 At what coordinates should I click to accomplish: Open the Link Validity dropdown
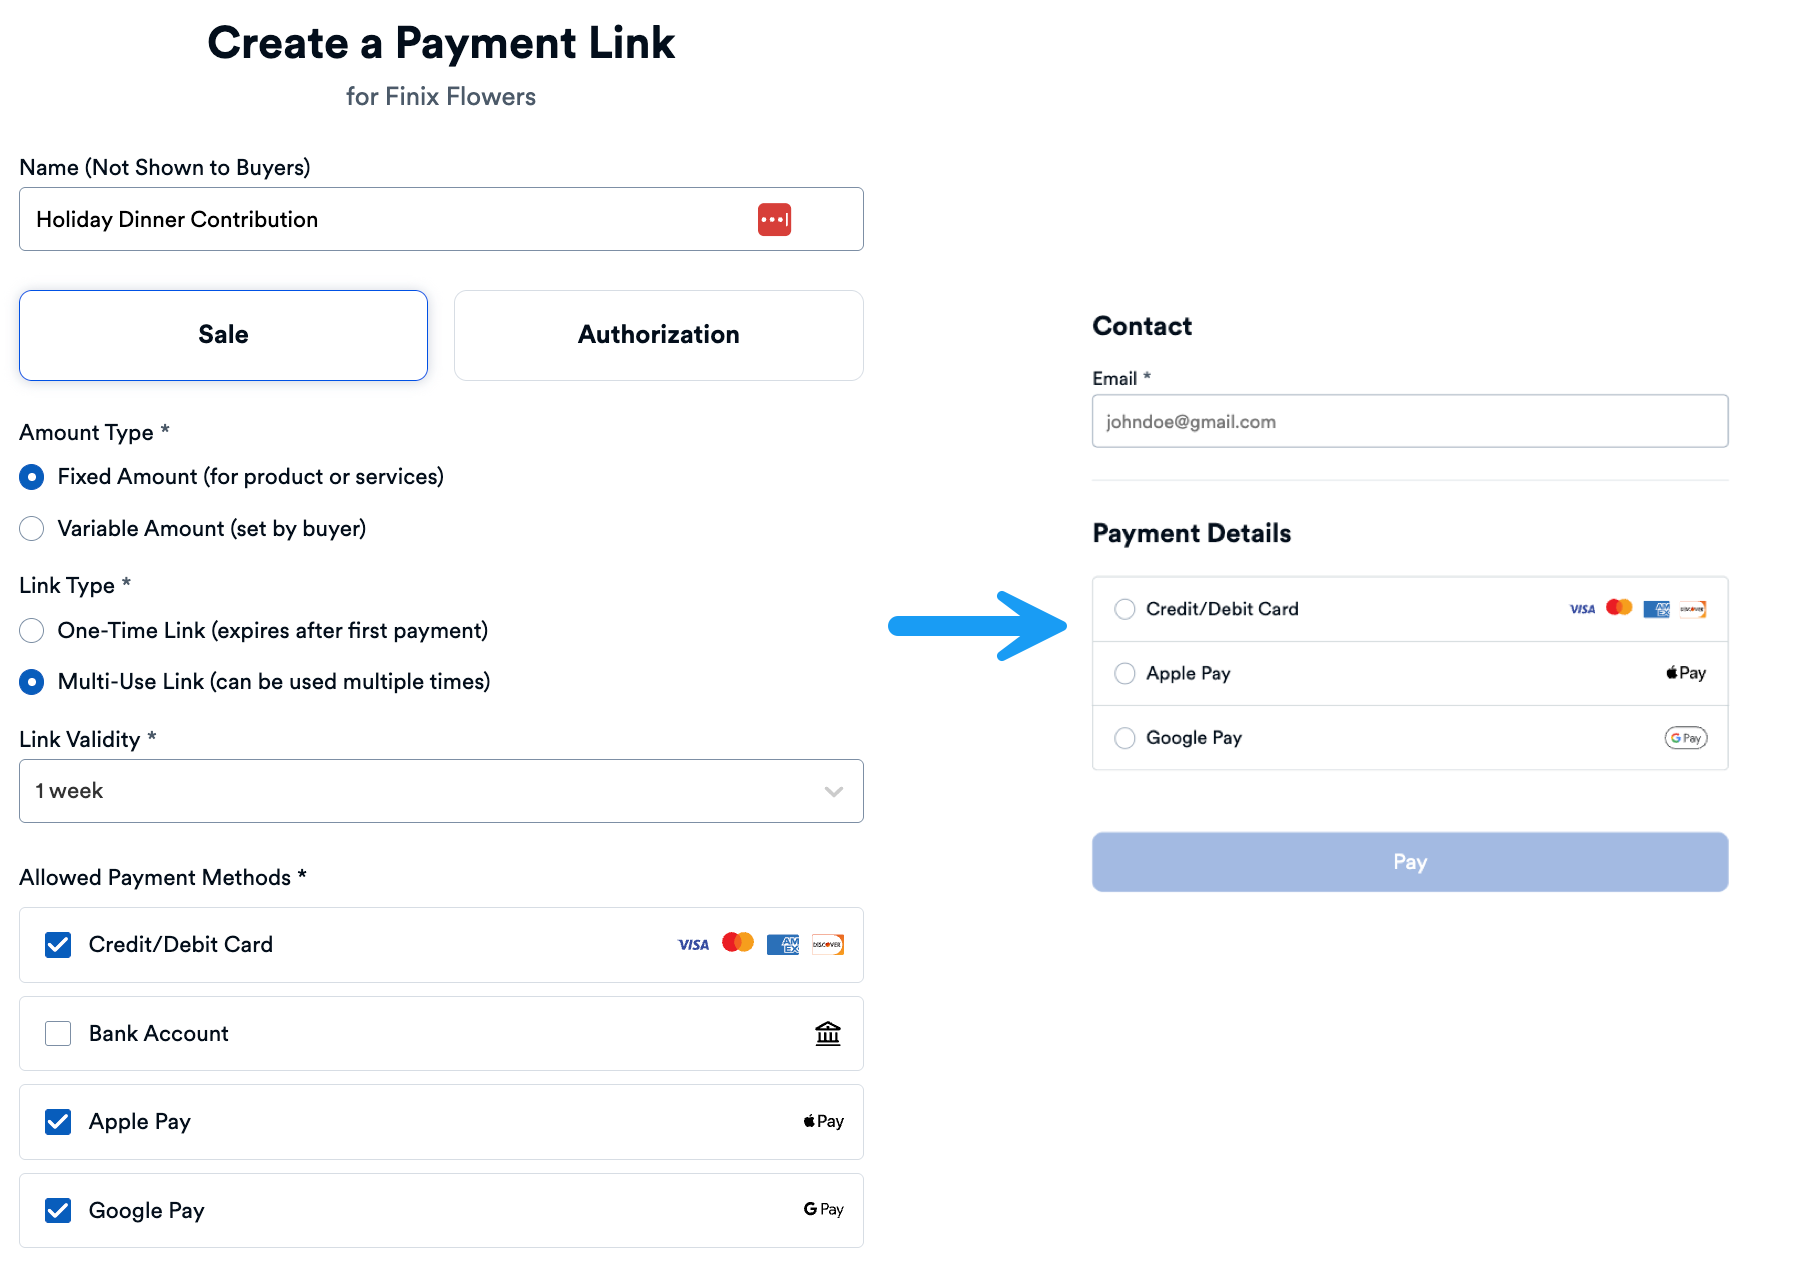coord(441,791)
